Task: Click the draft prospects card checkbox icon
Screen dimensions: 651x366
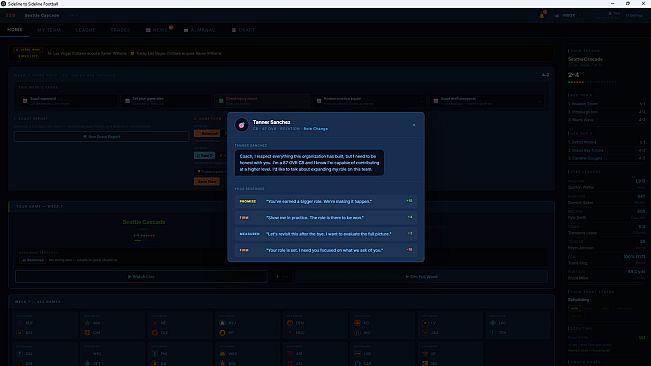Action: point(436,101)
